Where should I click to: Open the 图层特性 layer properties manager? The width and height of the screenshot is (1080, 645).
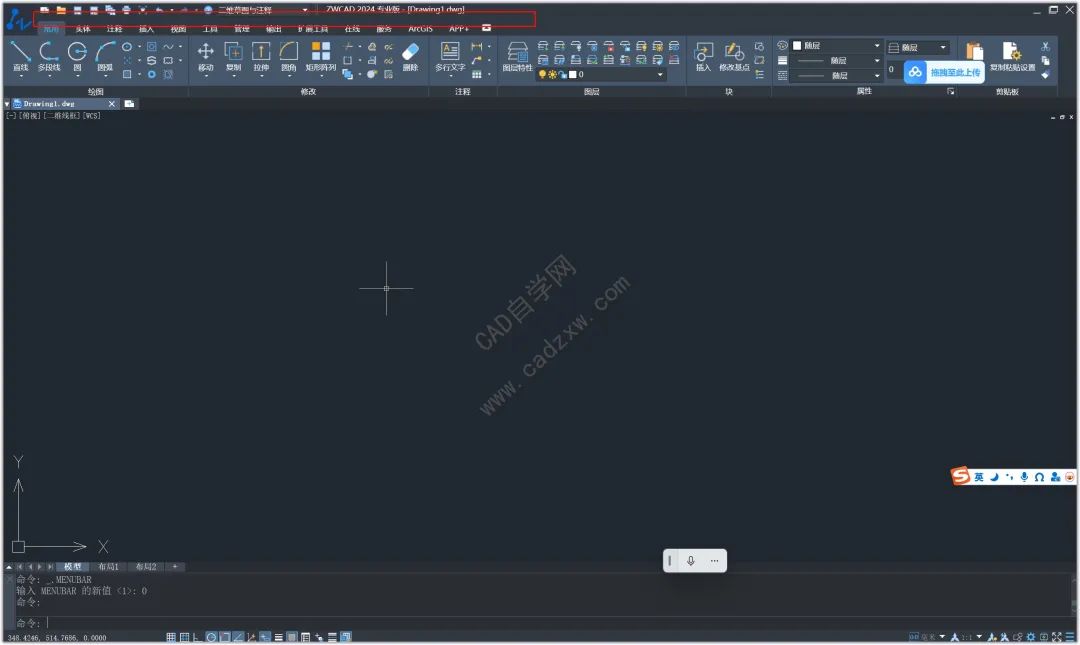tap(517, 57)
